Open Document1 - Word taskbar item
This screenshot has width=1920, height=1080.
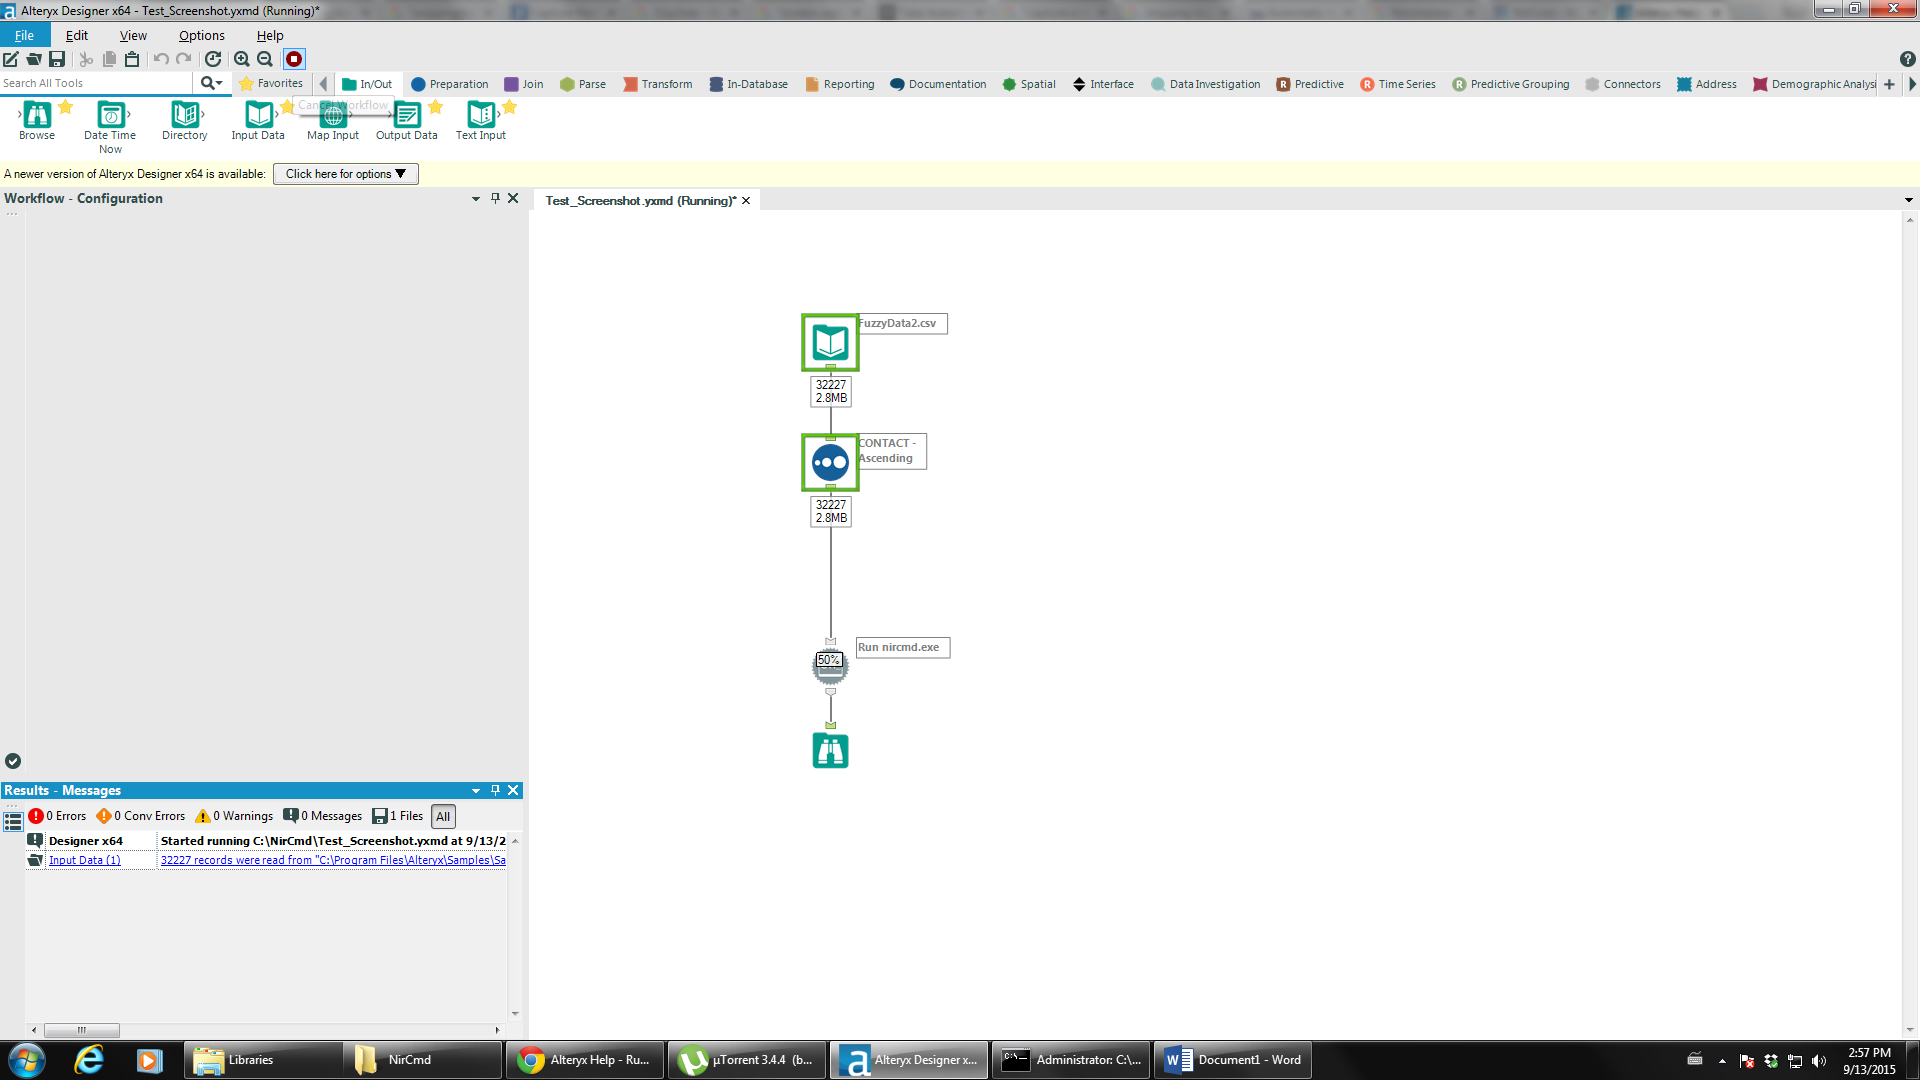pos(1233,1060)
